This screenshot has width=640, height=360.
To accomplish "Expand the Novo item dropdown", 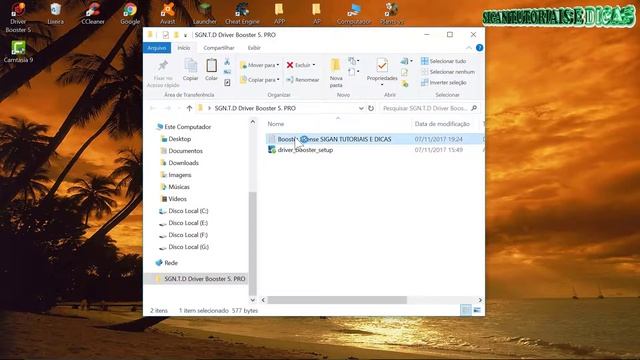I will 353,61.
